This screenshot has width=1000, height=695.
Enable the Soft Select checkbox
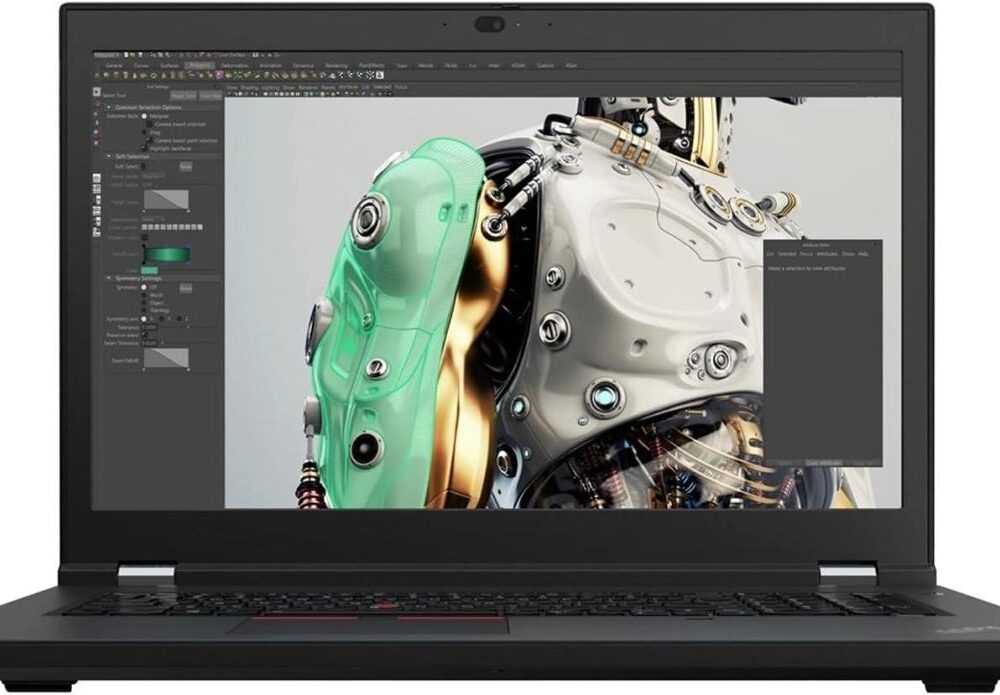pyautogui.click(x=143, y=166)
